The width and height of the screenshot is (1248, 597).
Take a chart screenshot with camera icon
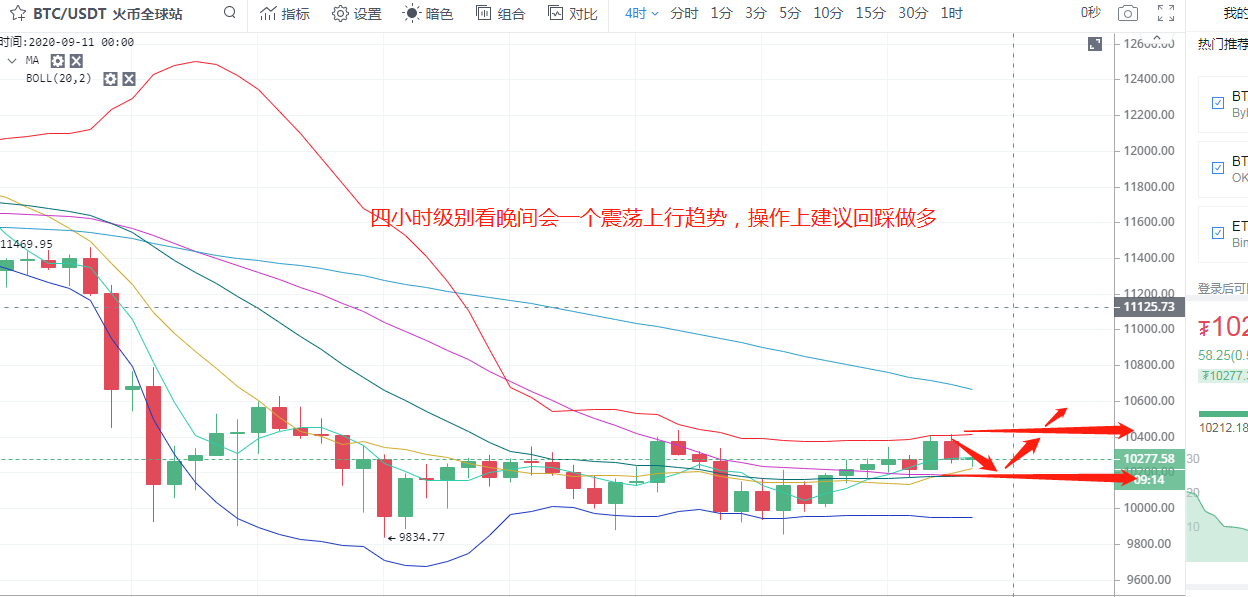(x=1128, y=13)
